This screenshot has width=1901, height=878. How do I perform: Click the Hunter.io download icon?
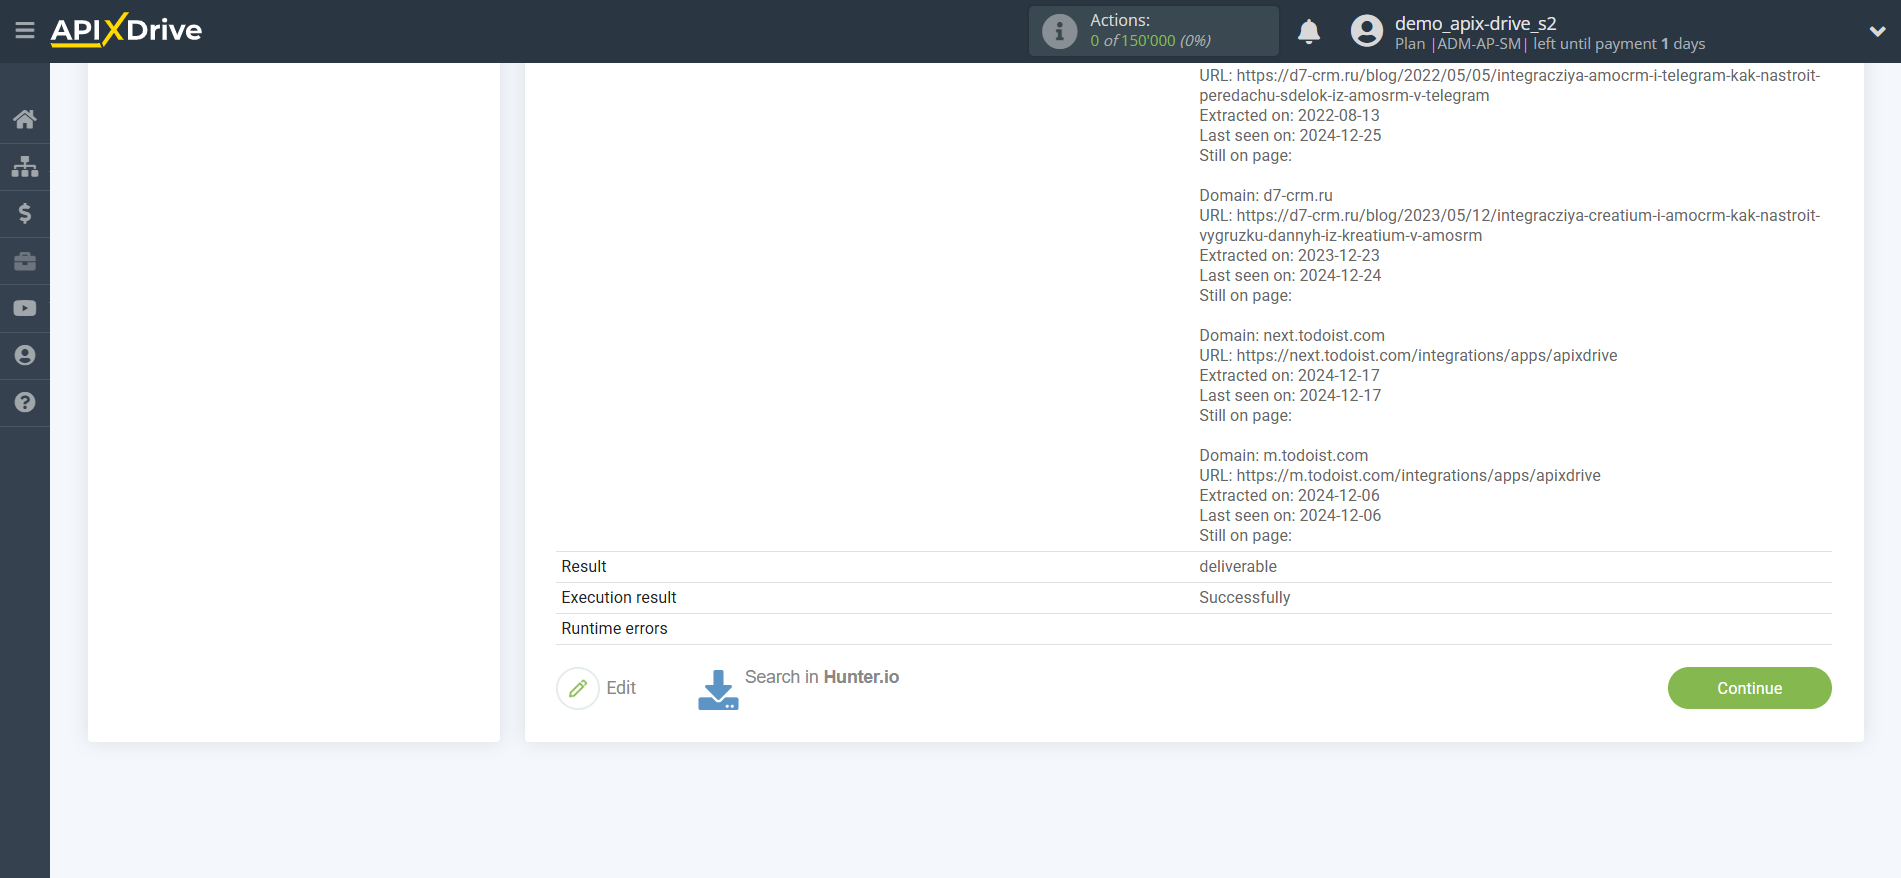pyautogui.click(x=718, y=690)
